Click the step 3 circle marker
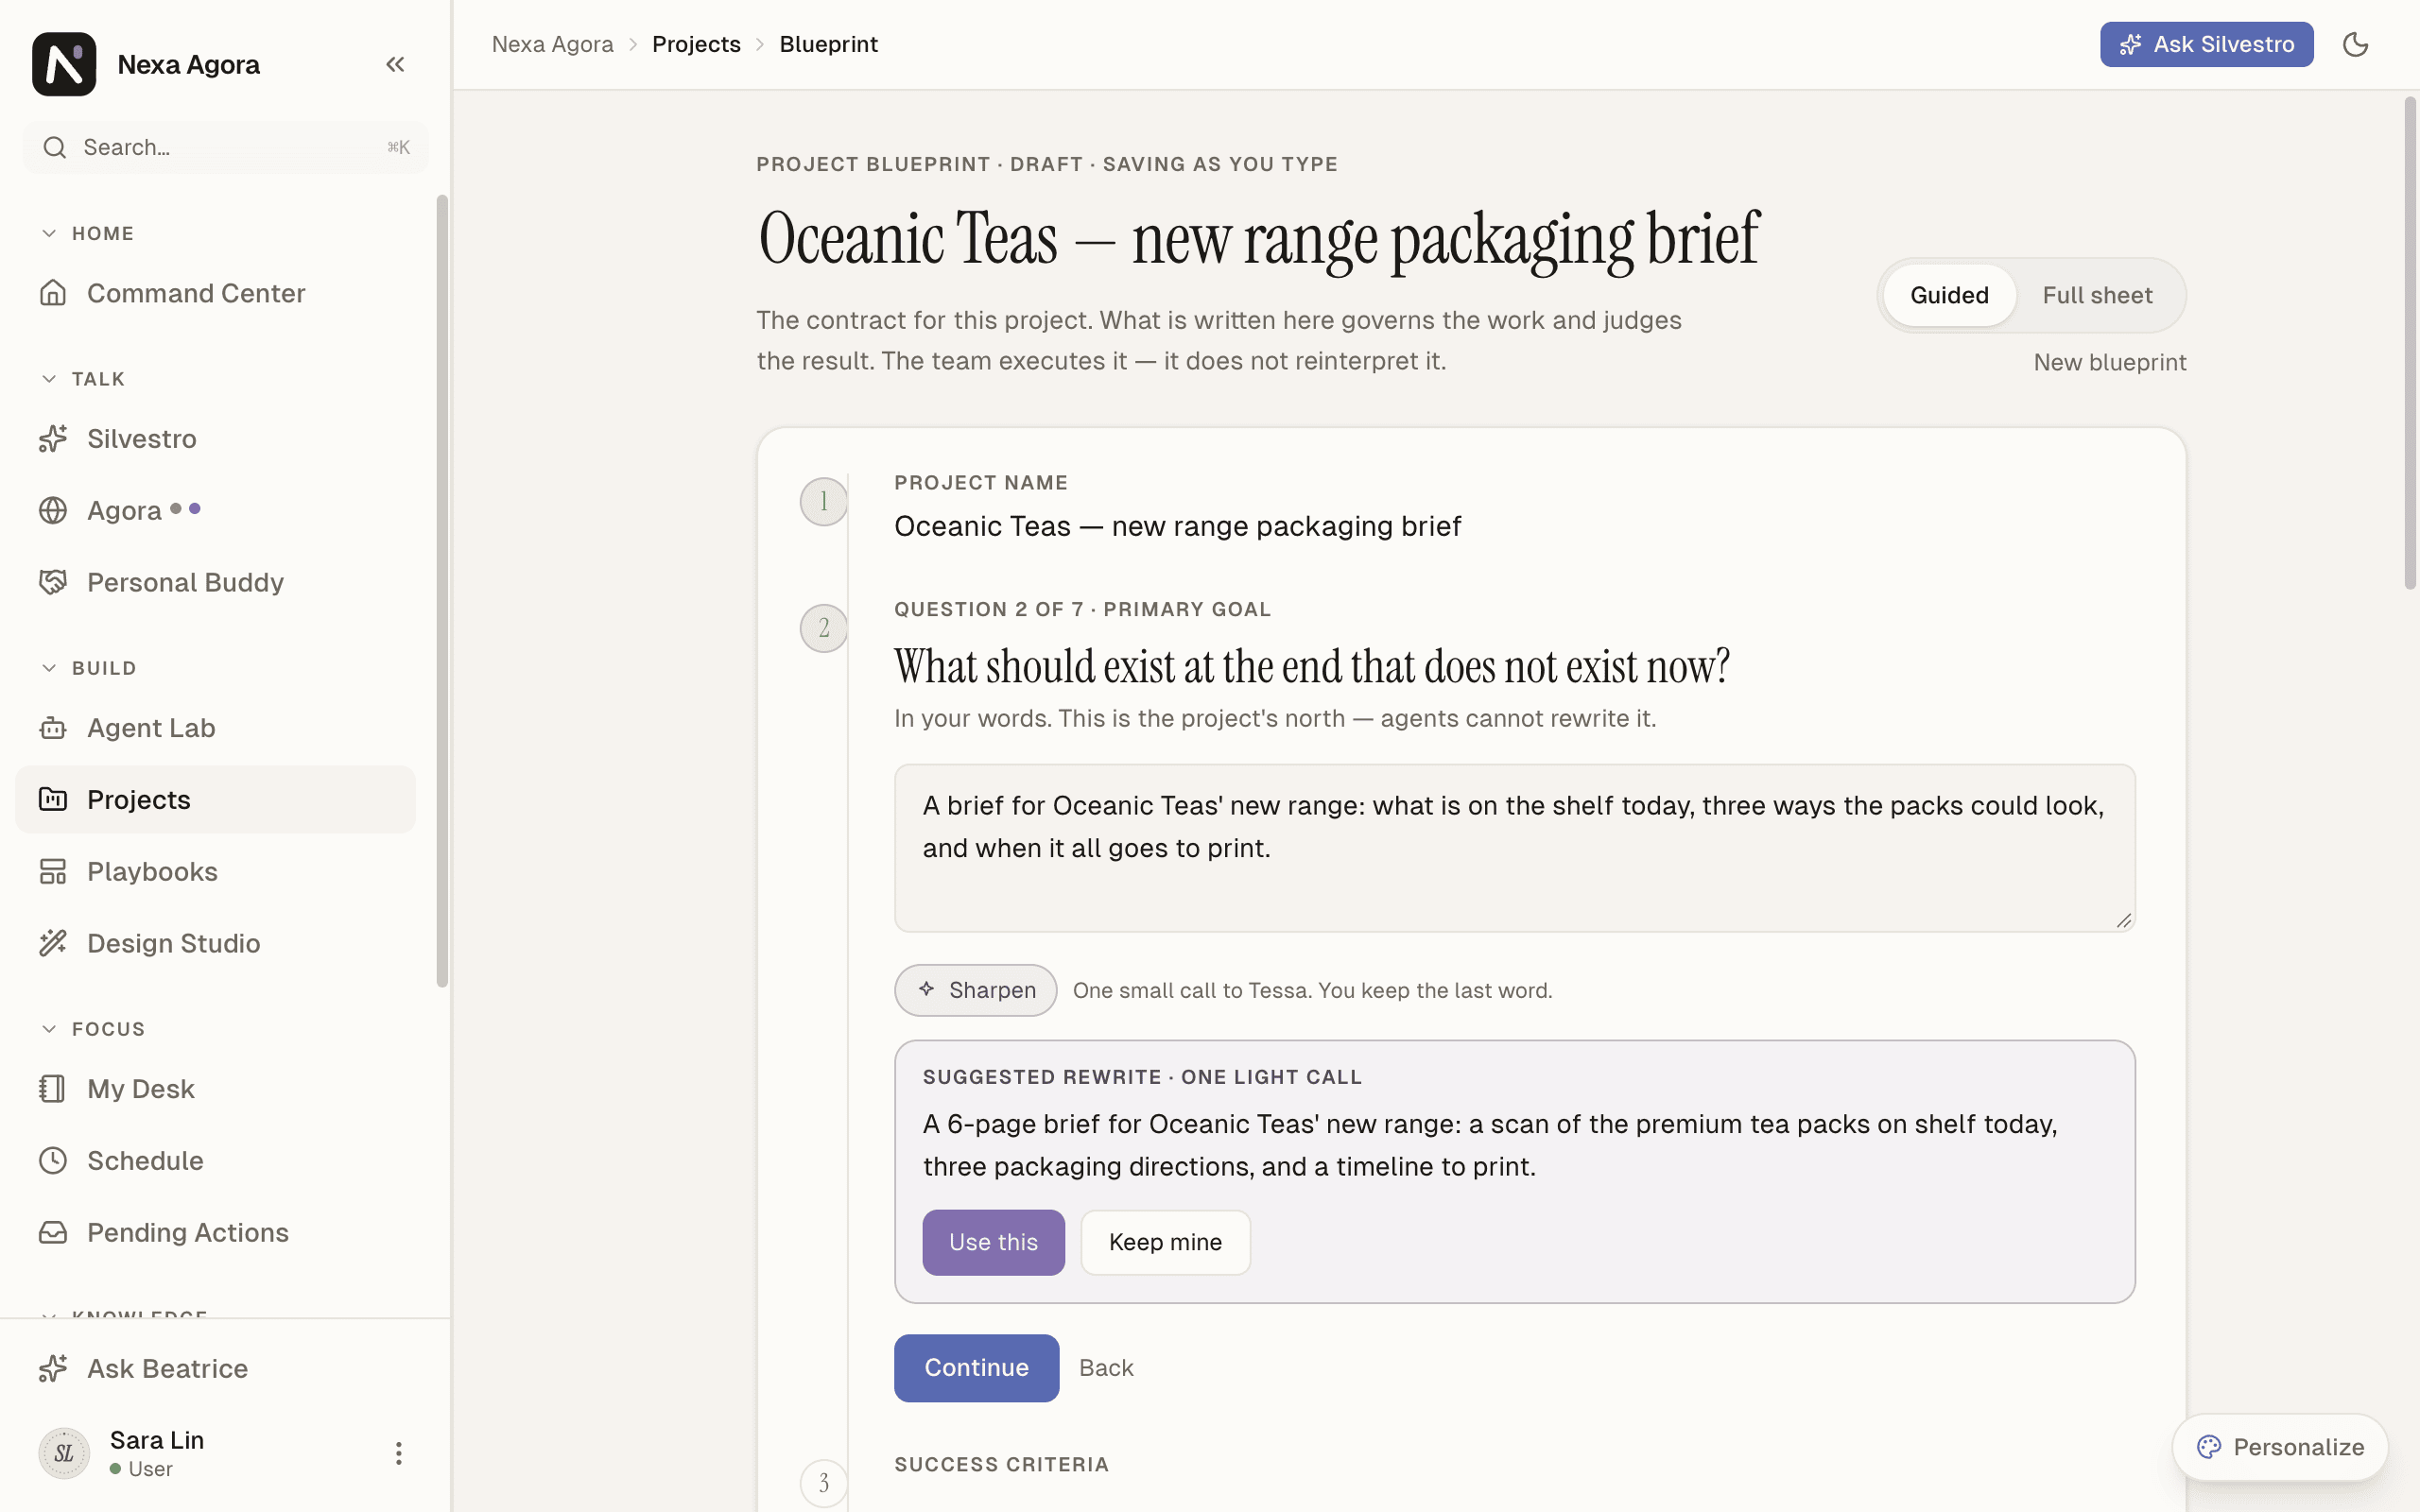2420x1512 pixels. (x=823, y=1482)
